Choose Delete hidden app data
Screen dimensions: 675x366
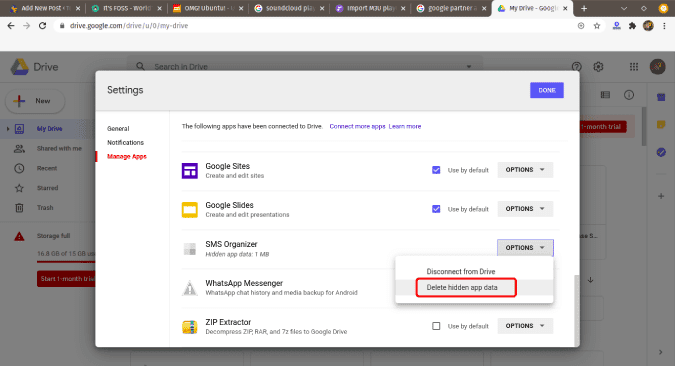click(x=462, y=287)
